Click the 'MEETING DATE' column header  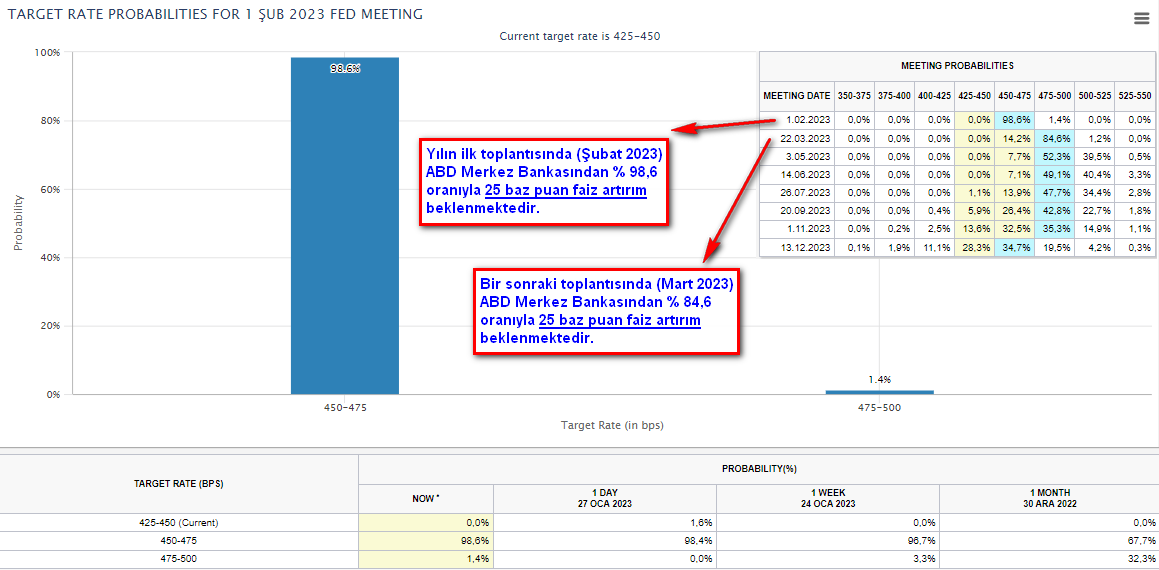click(797, 95)
